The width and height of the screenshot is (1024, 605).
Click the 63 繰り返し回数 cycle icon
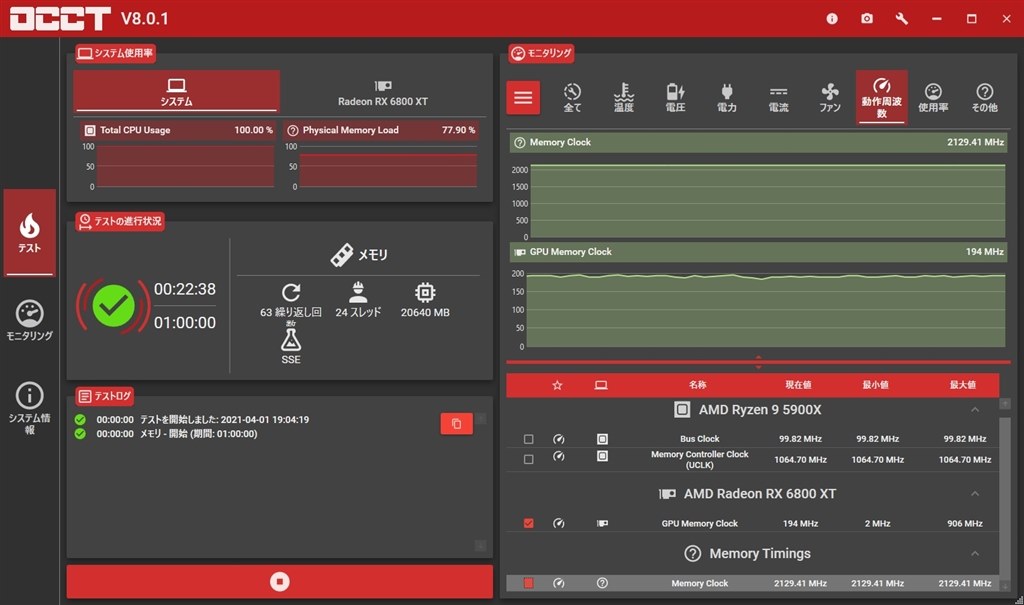tap(291, 292)
